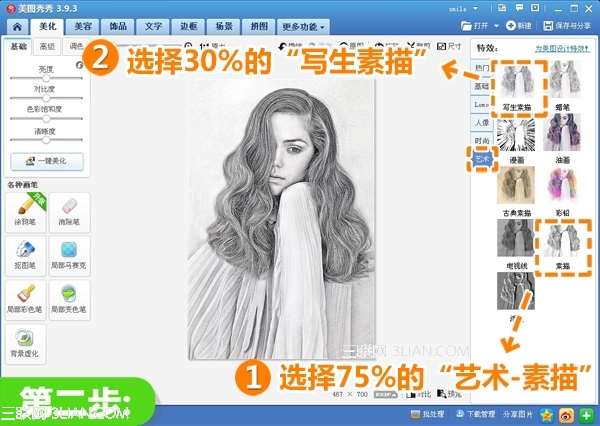Apply the 蜡笔 crayon effect thumbnail

(x=562, y=80)
